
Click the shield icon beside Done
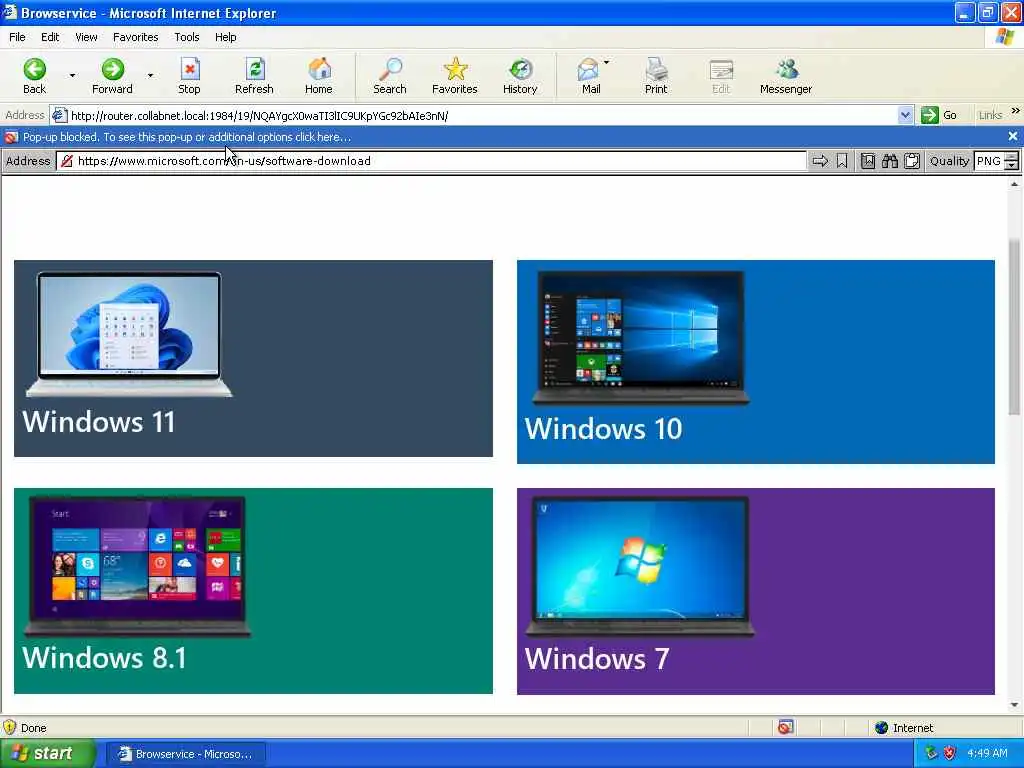pos(9,727)
